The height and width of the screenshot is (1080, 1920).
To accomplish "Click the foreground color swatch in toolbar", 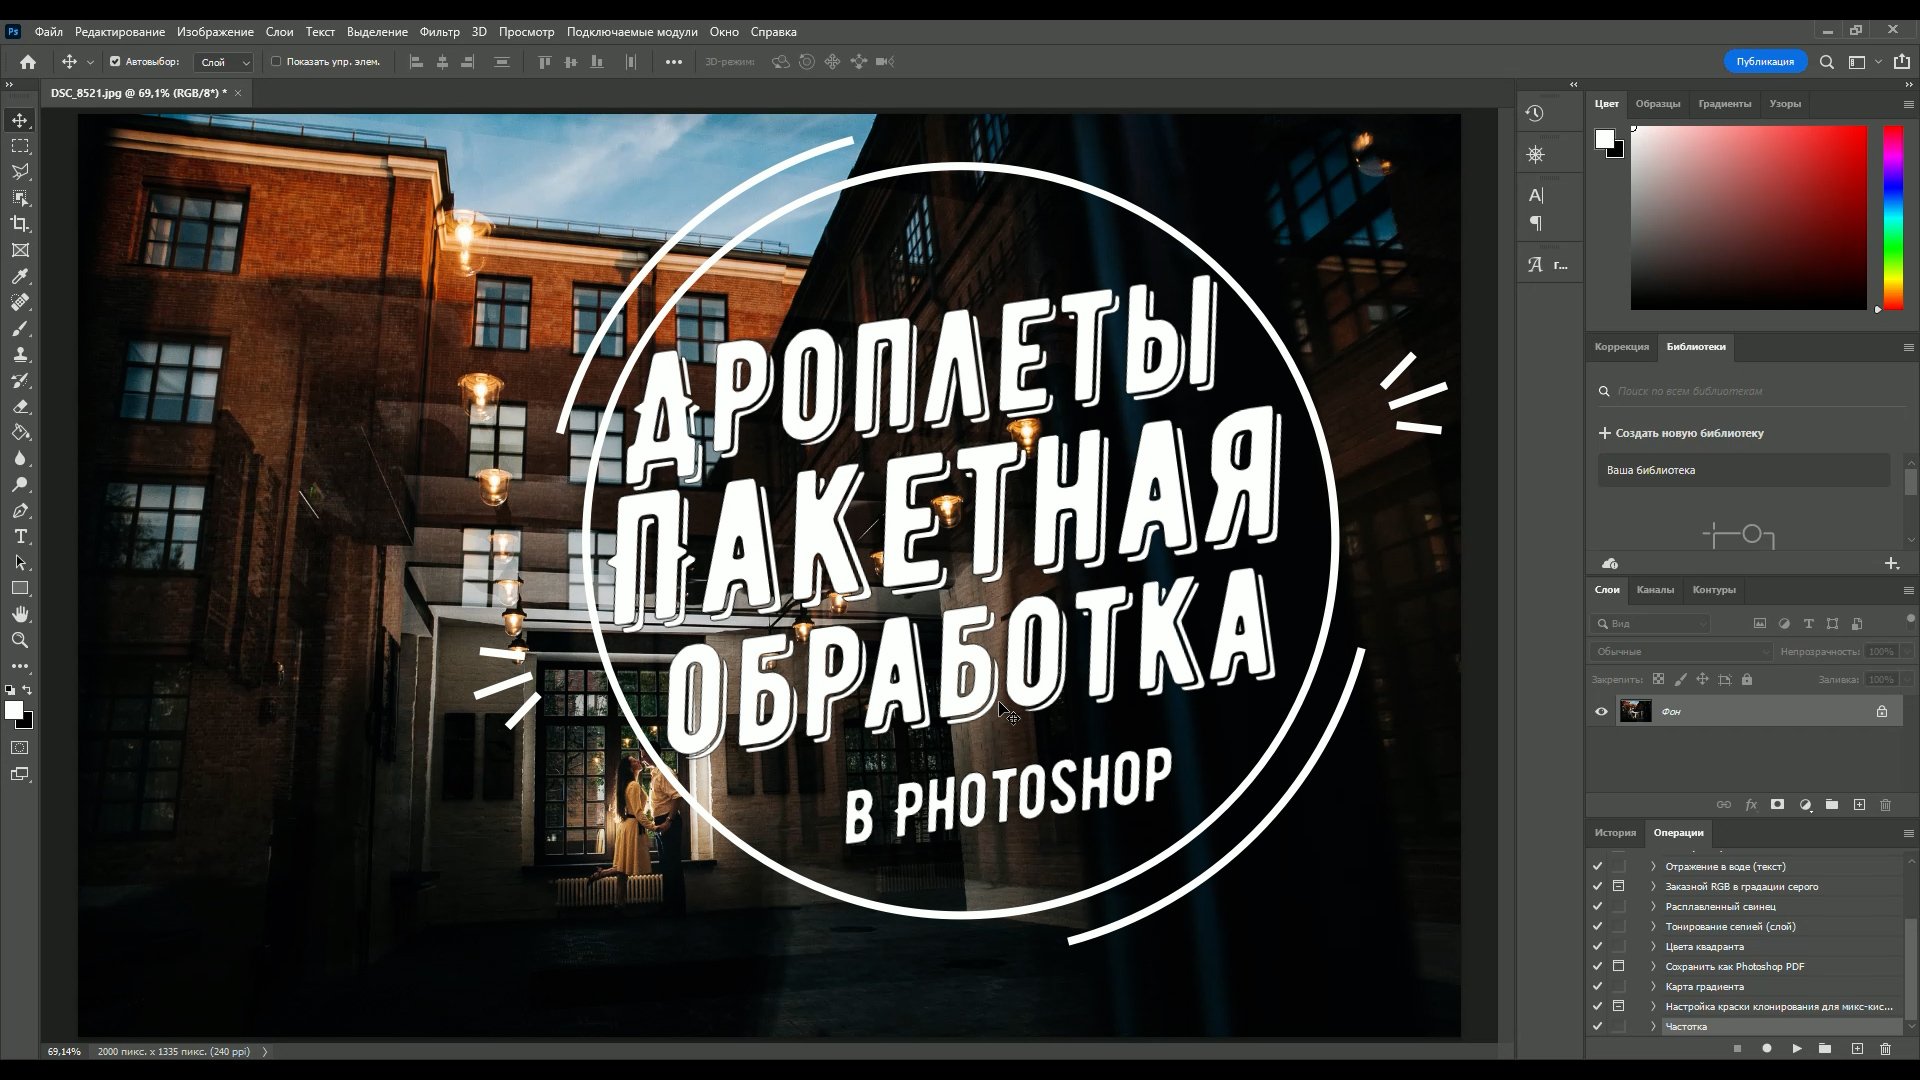I will pyautogui.click(x=13, y=710).
